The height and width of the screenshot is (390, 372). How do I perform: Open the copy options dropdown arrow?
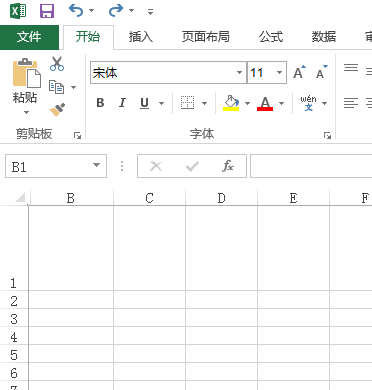[73, 87]
